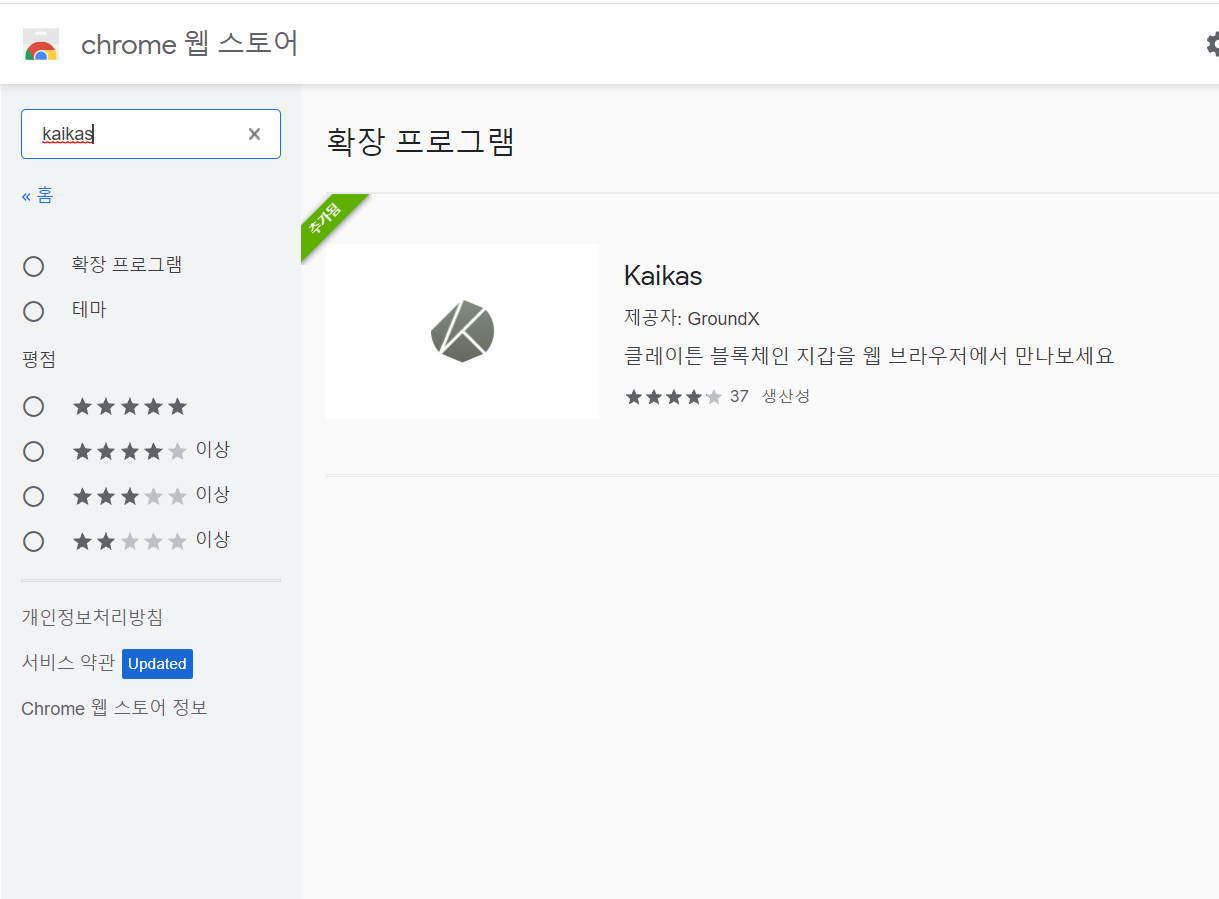Screen dimensions: 1219x899
Task: Click the Kaikas star rating icons
Action: pos(673,397)
